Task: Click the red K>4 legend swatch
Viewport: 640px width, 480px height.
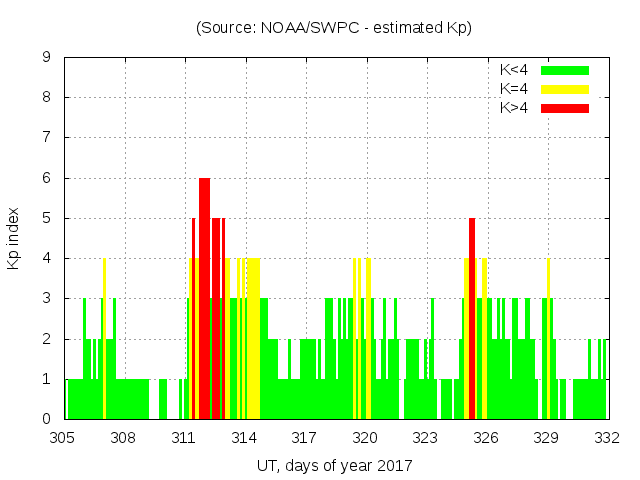Action: (x=565, y=108)
